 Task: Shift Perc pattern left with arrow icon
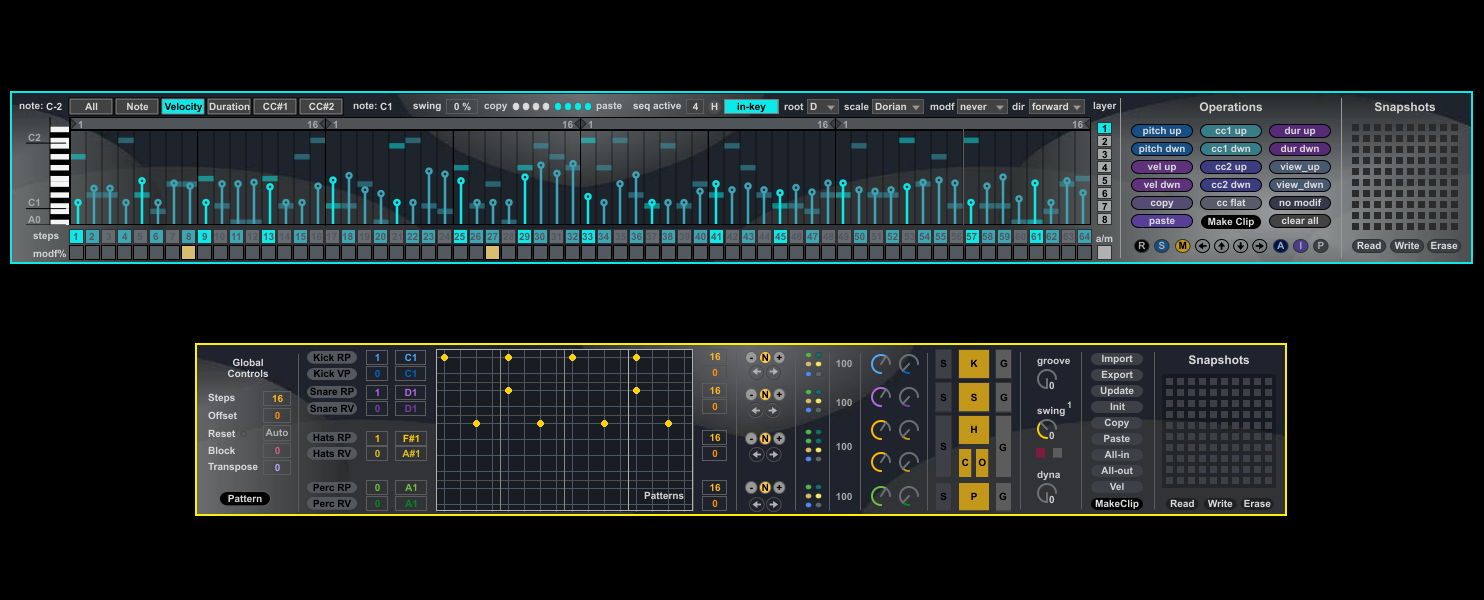tap(757, 504)
